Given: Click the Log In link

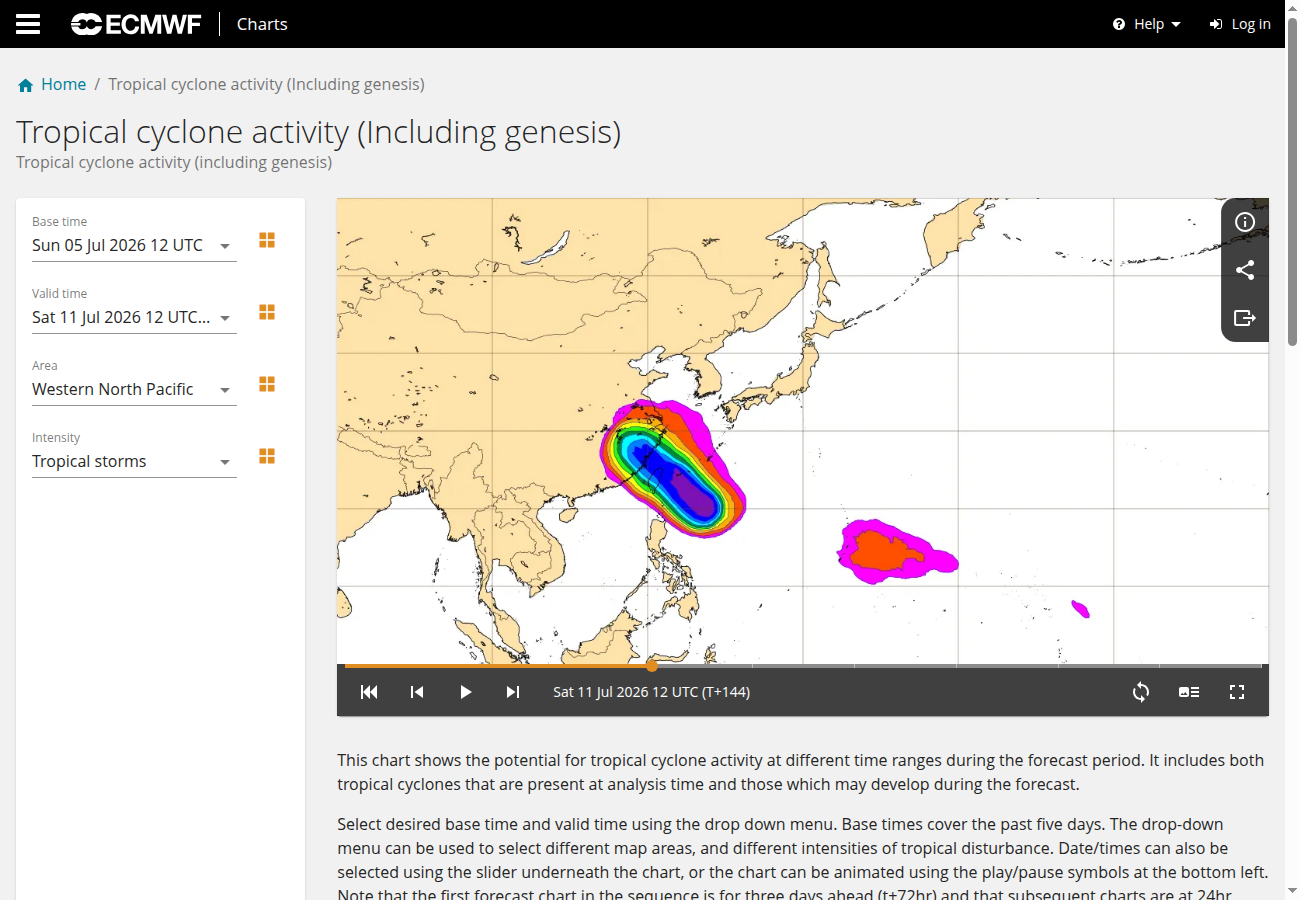Looking at the screenshot, I should (x=1240, y=24).
